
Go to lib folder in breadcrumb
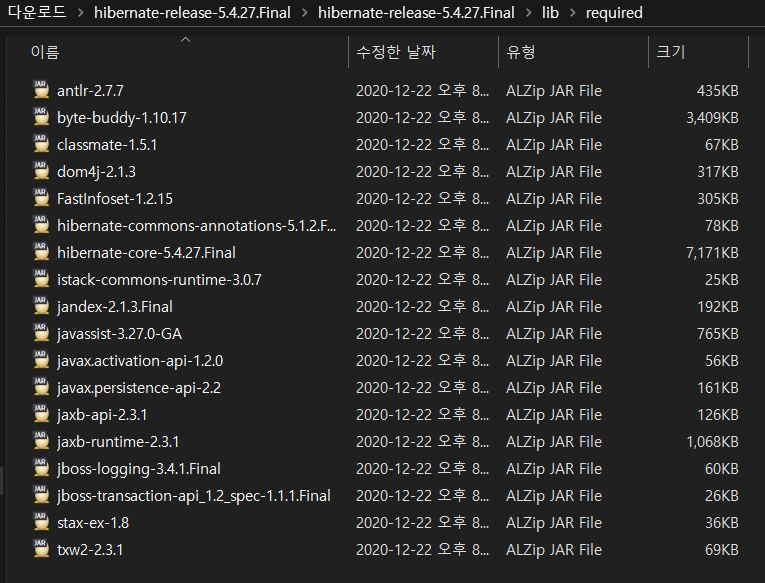pos(550,13)
